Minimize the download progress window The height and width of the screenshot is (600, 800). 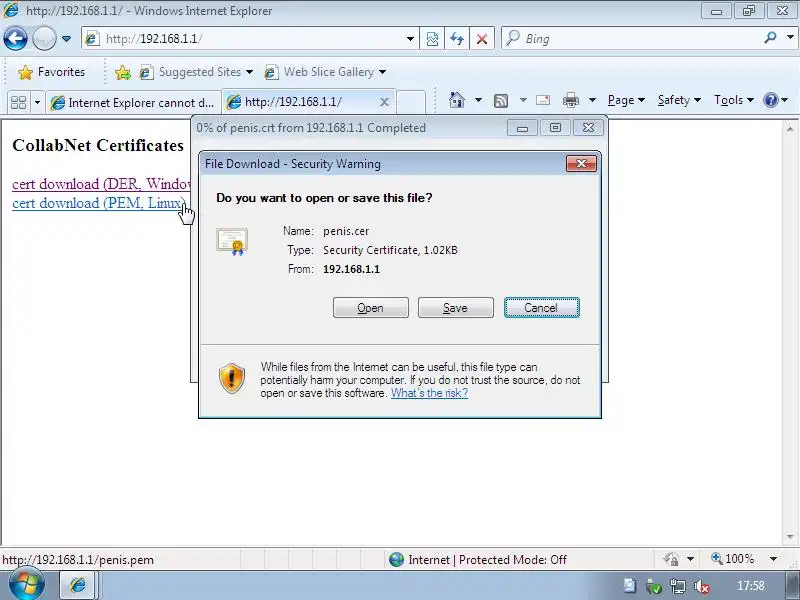tap(522, 128)
